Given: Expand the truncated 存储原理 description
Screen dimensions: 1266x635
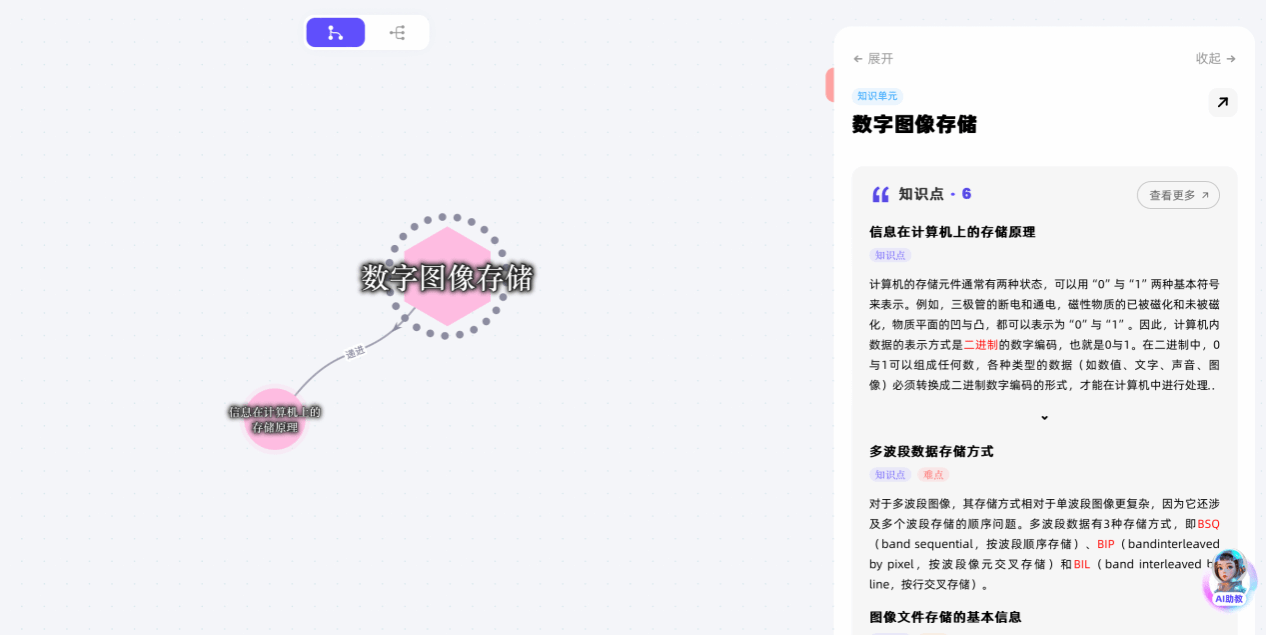Looking at the screenshot, I should coord(1044,418).
